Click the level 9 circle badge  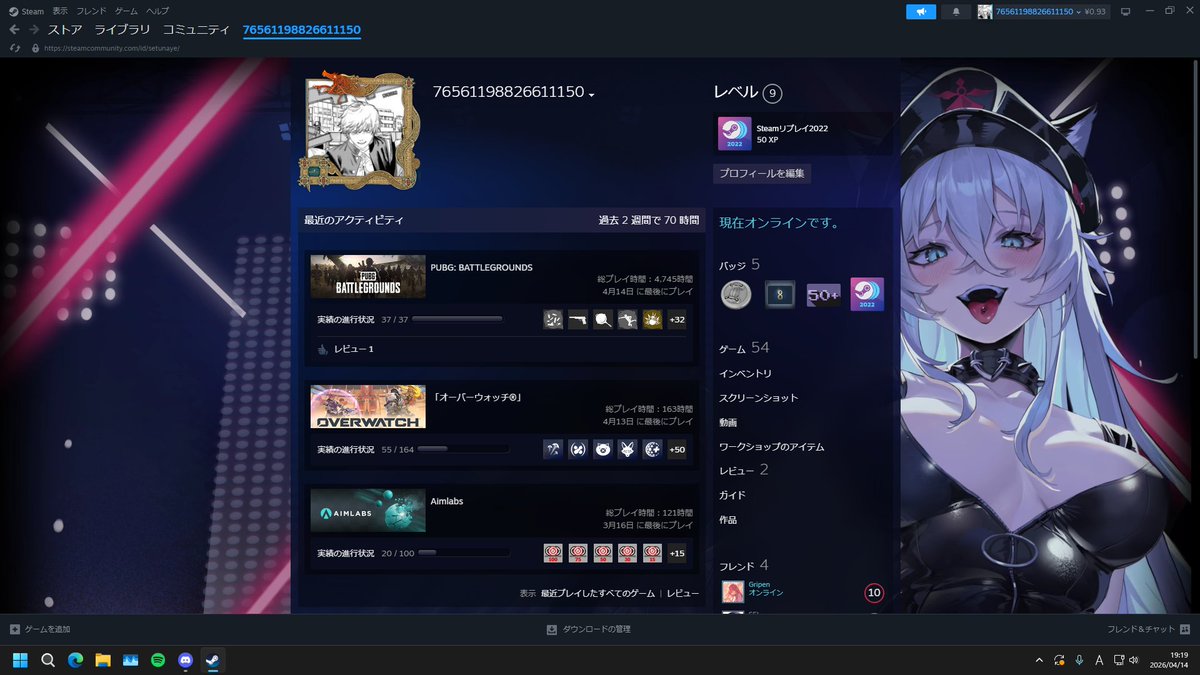(x=772, y=93)
